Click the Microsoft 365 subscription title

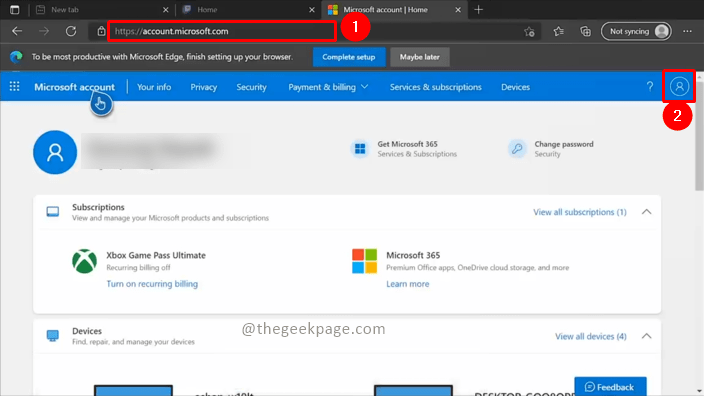(x=413, y=255)
